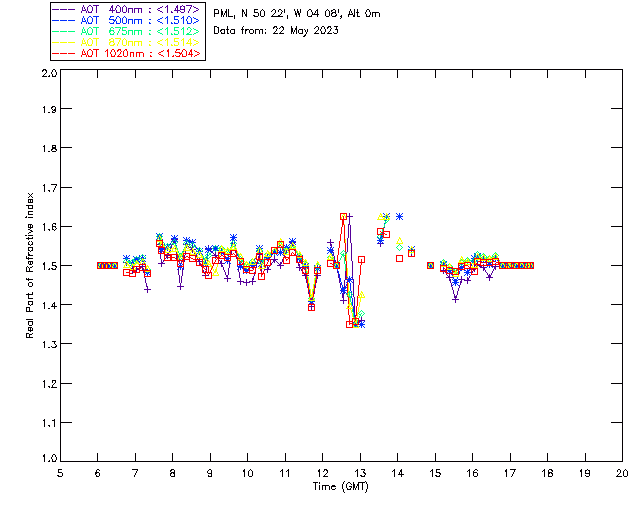Screen dimensions: 640x512
Task: Click the AOT 870nm legend entry
Action: [x=127, y=42]
